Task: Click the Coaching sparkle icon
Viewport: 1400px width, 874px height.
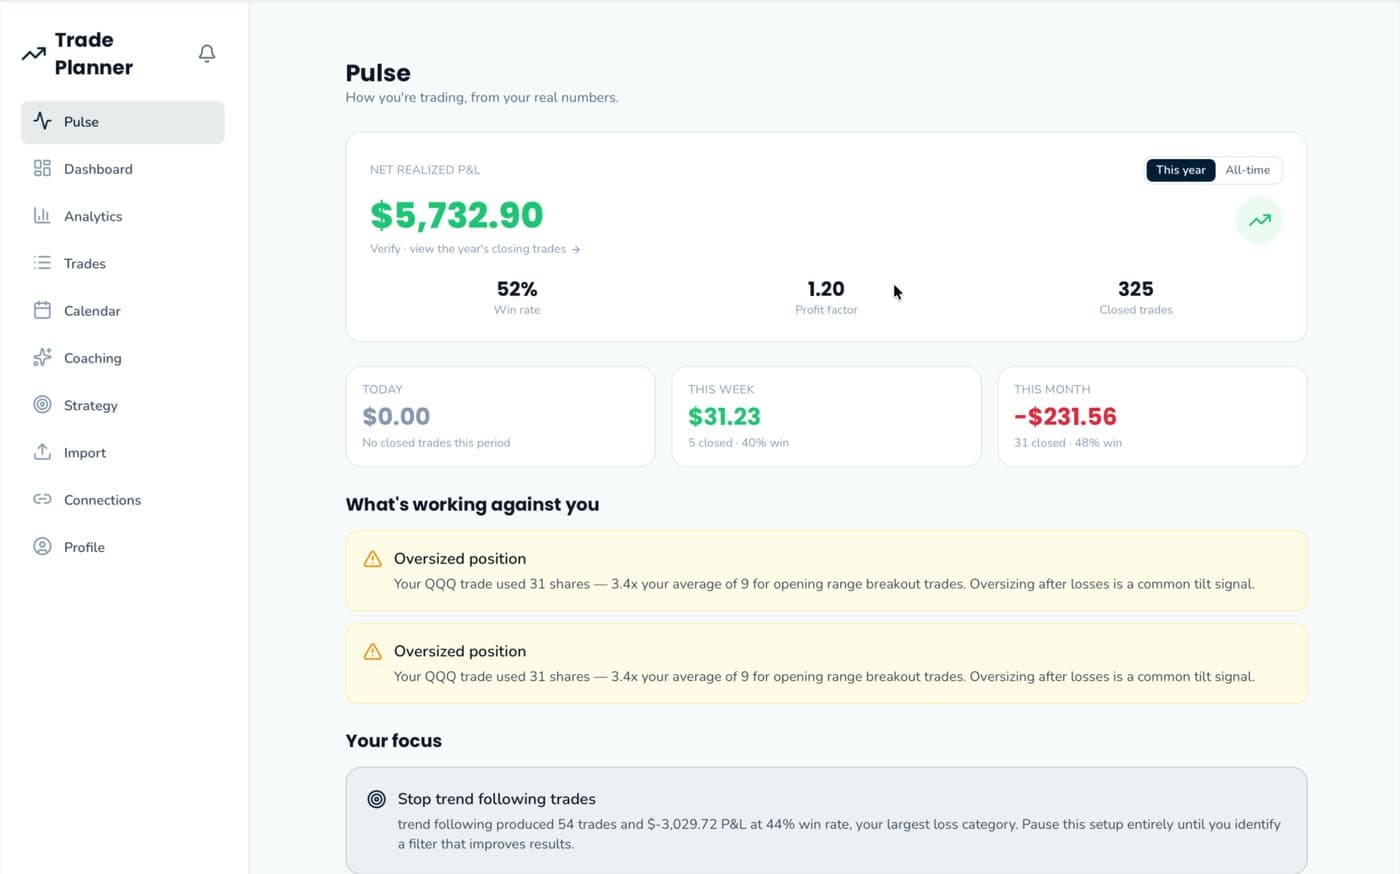Action: click(x=42, y=357)
